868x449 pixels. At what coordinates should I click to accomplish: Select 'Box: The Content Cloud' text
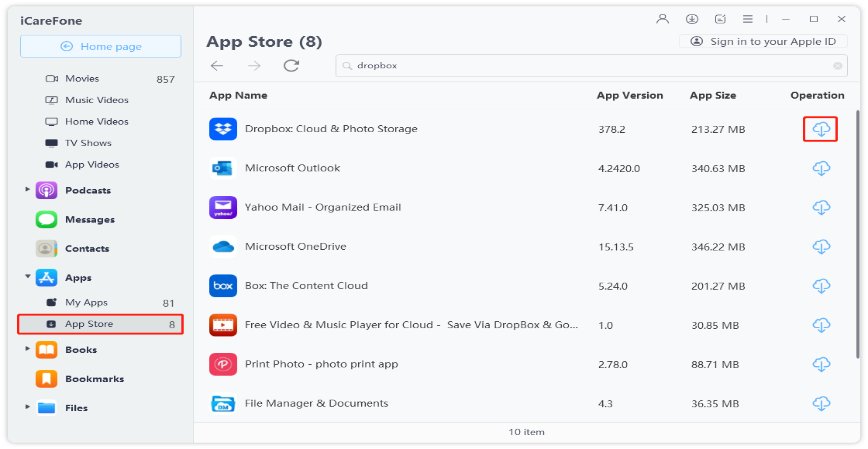pos(306,286)
